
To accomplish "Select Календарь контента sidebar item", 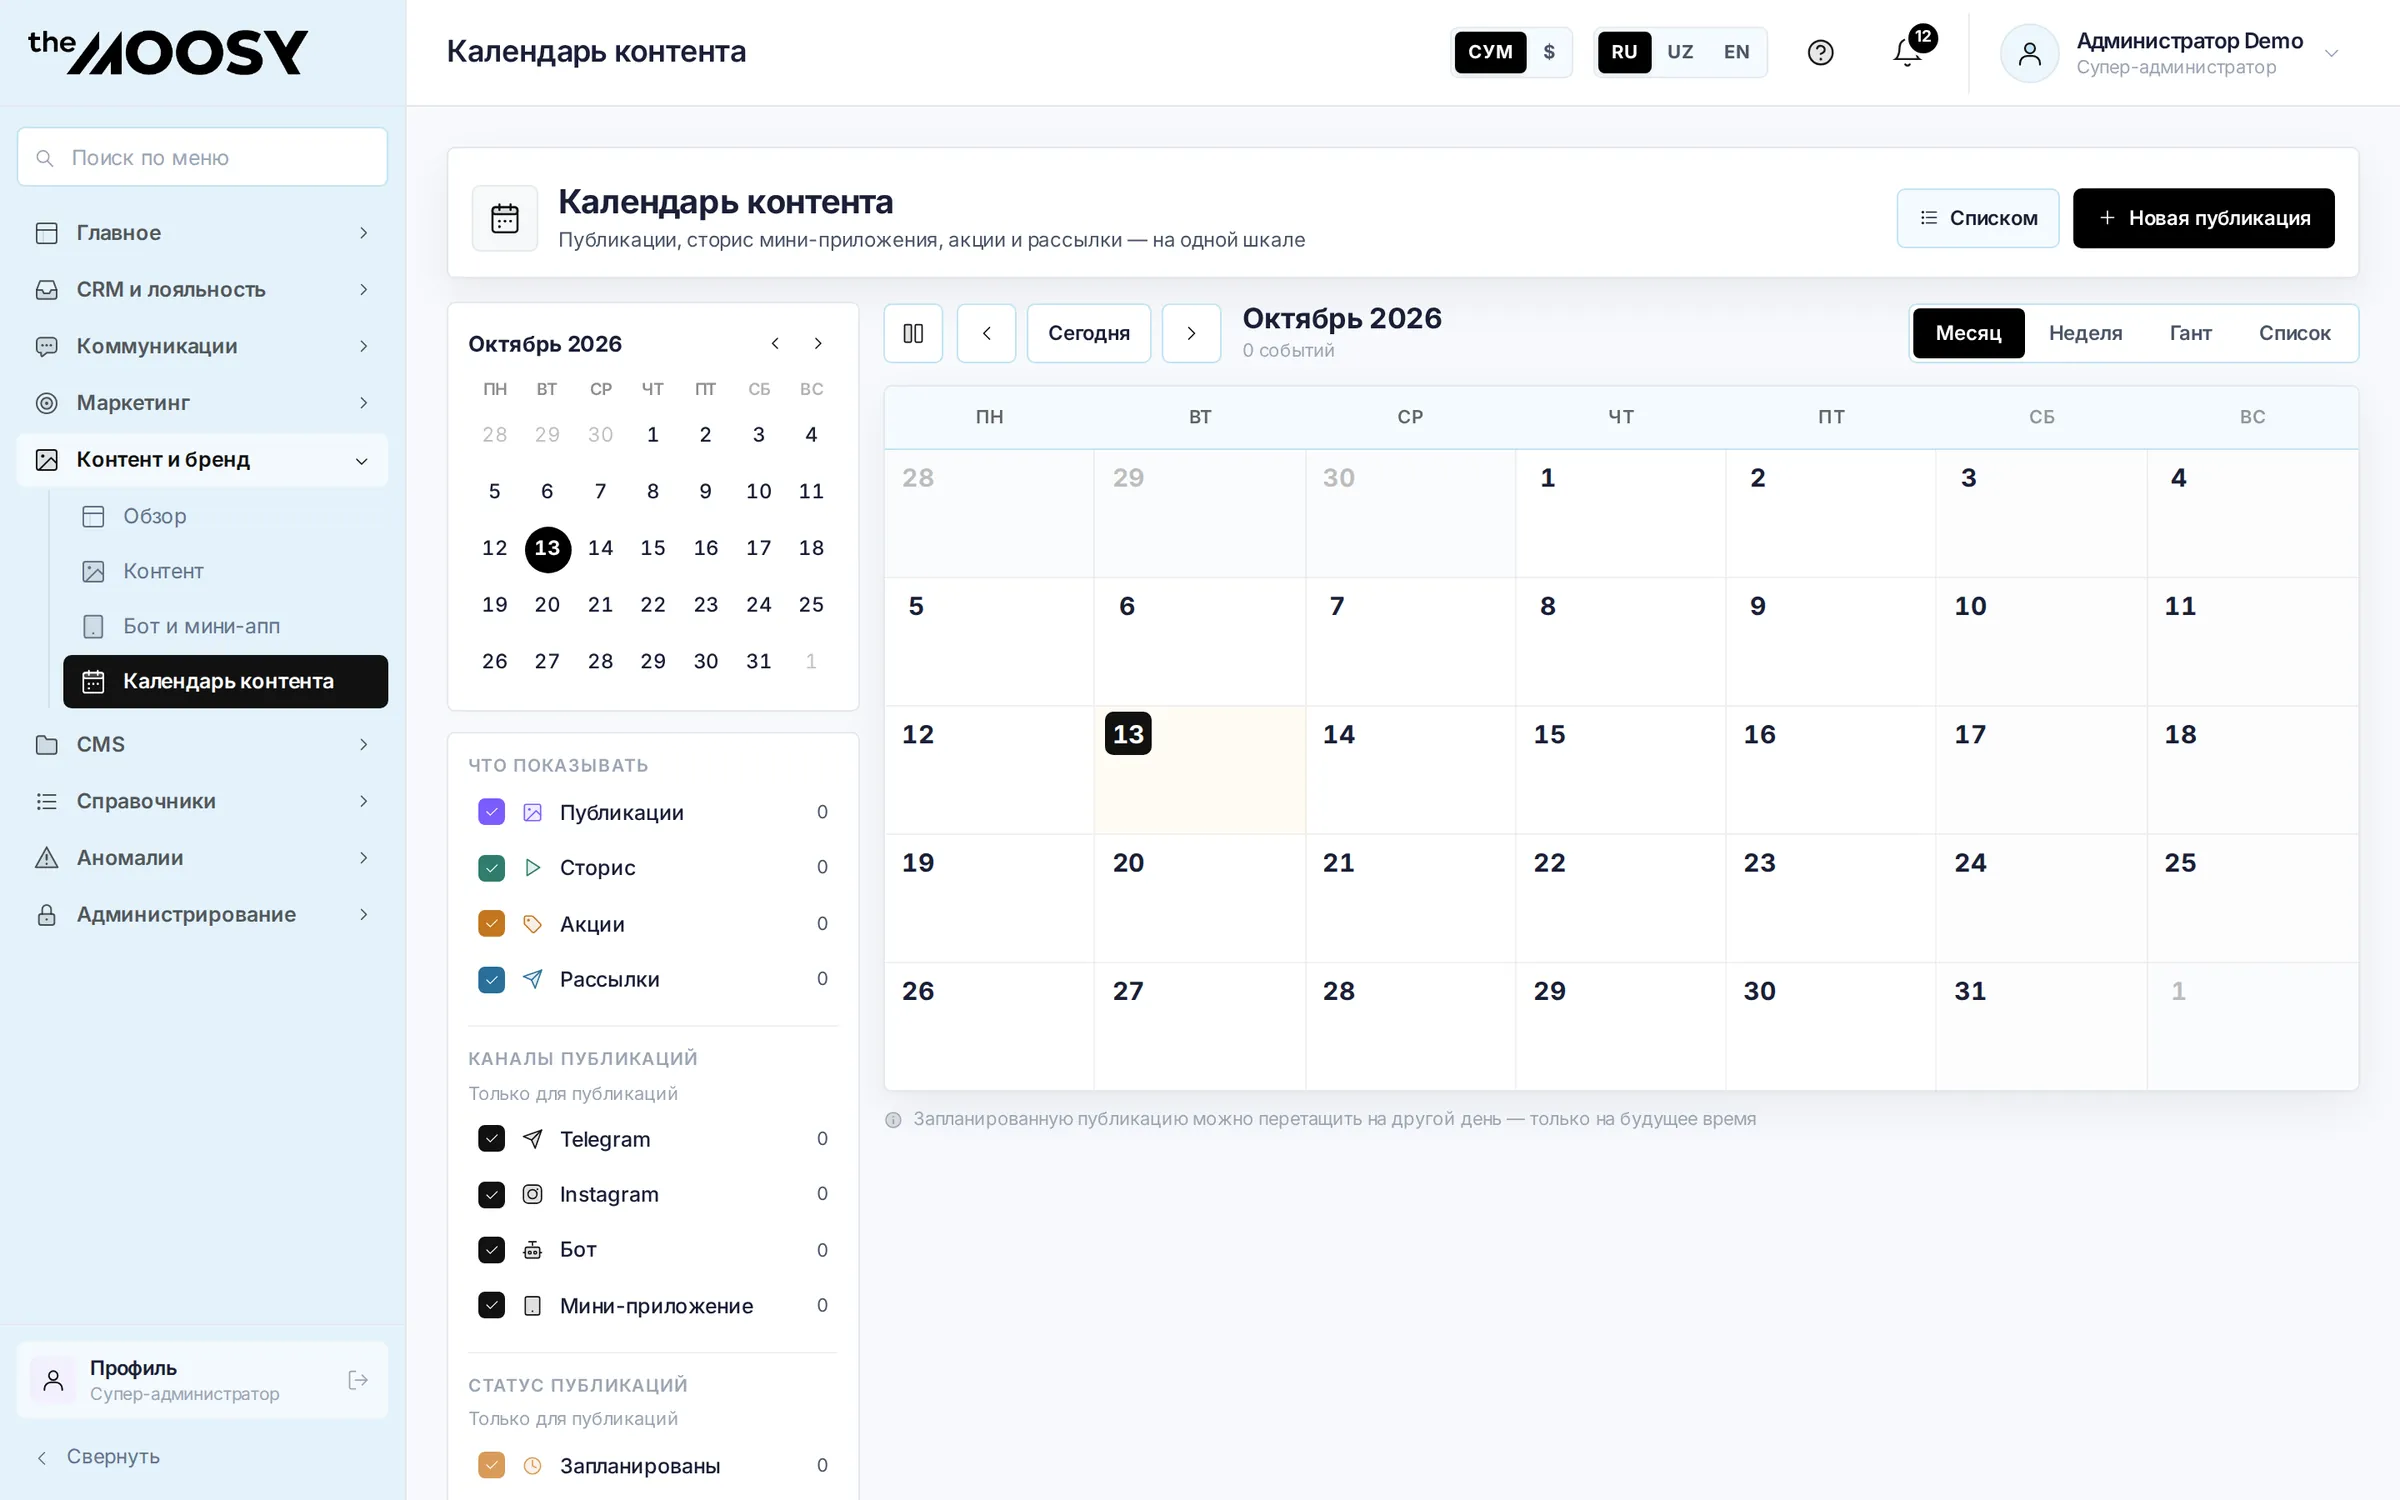I will (x=225, y=681).
